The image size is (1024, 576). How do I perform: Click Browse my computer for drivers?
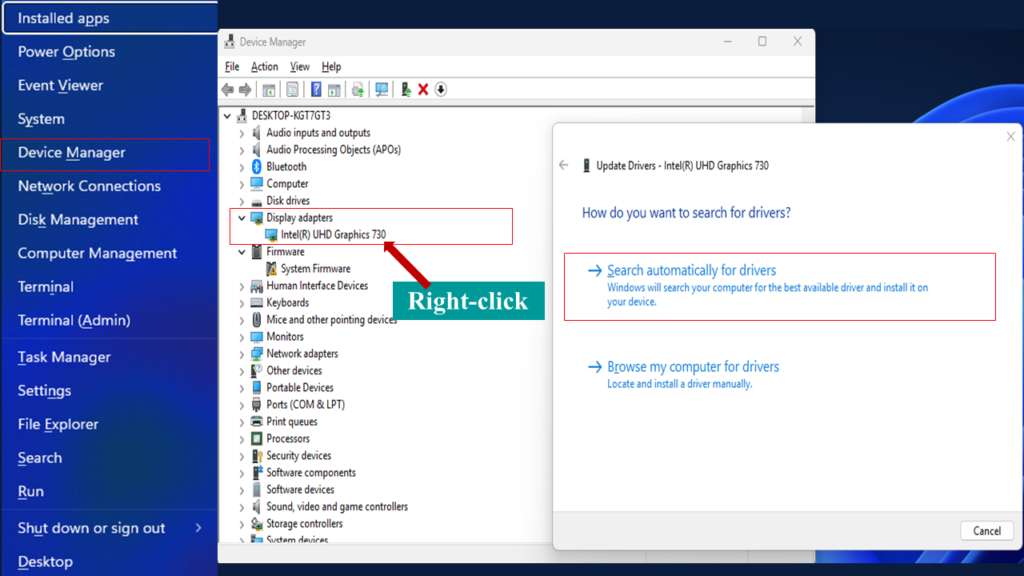[693, 367]
